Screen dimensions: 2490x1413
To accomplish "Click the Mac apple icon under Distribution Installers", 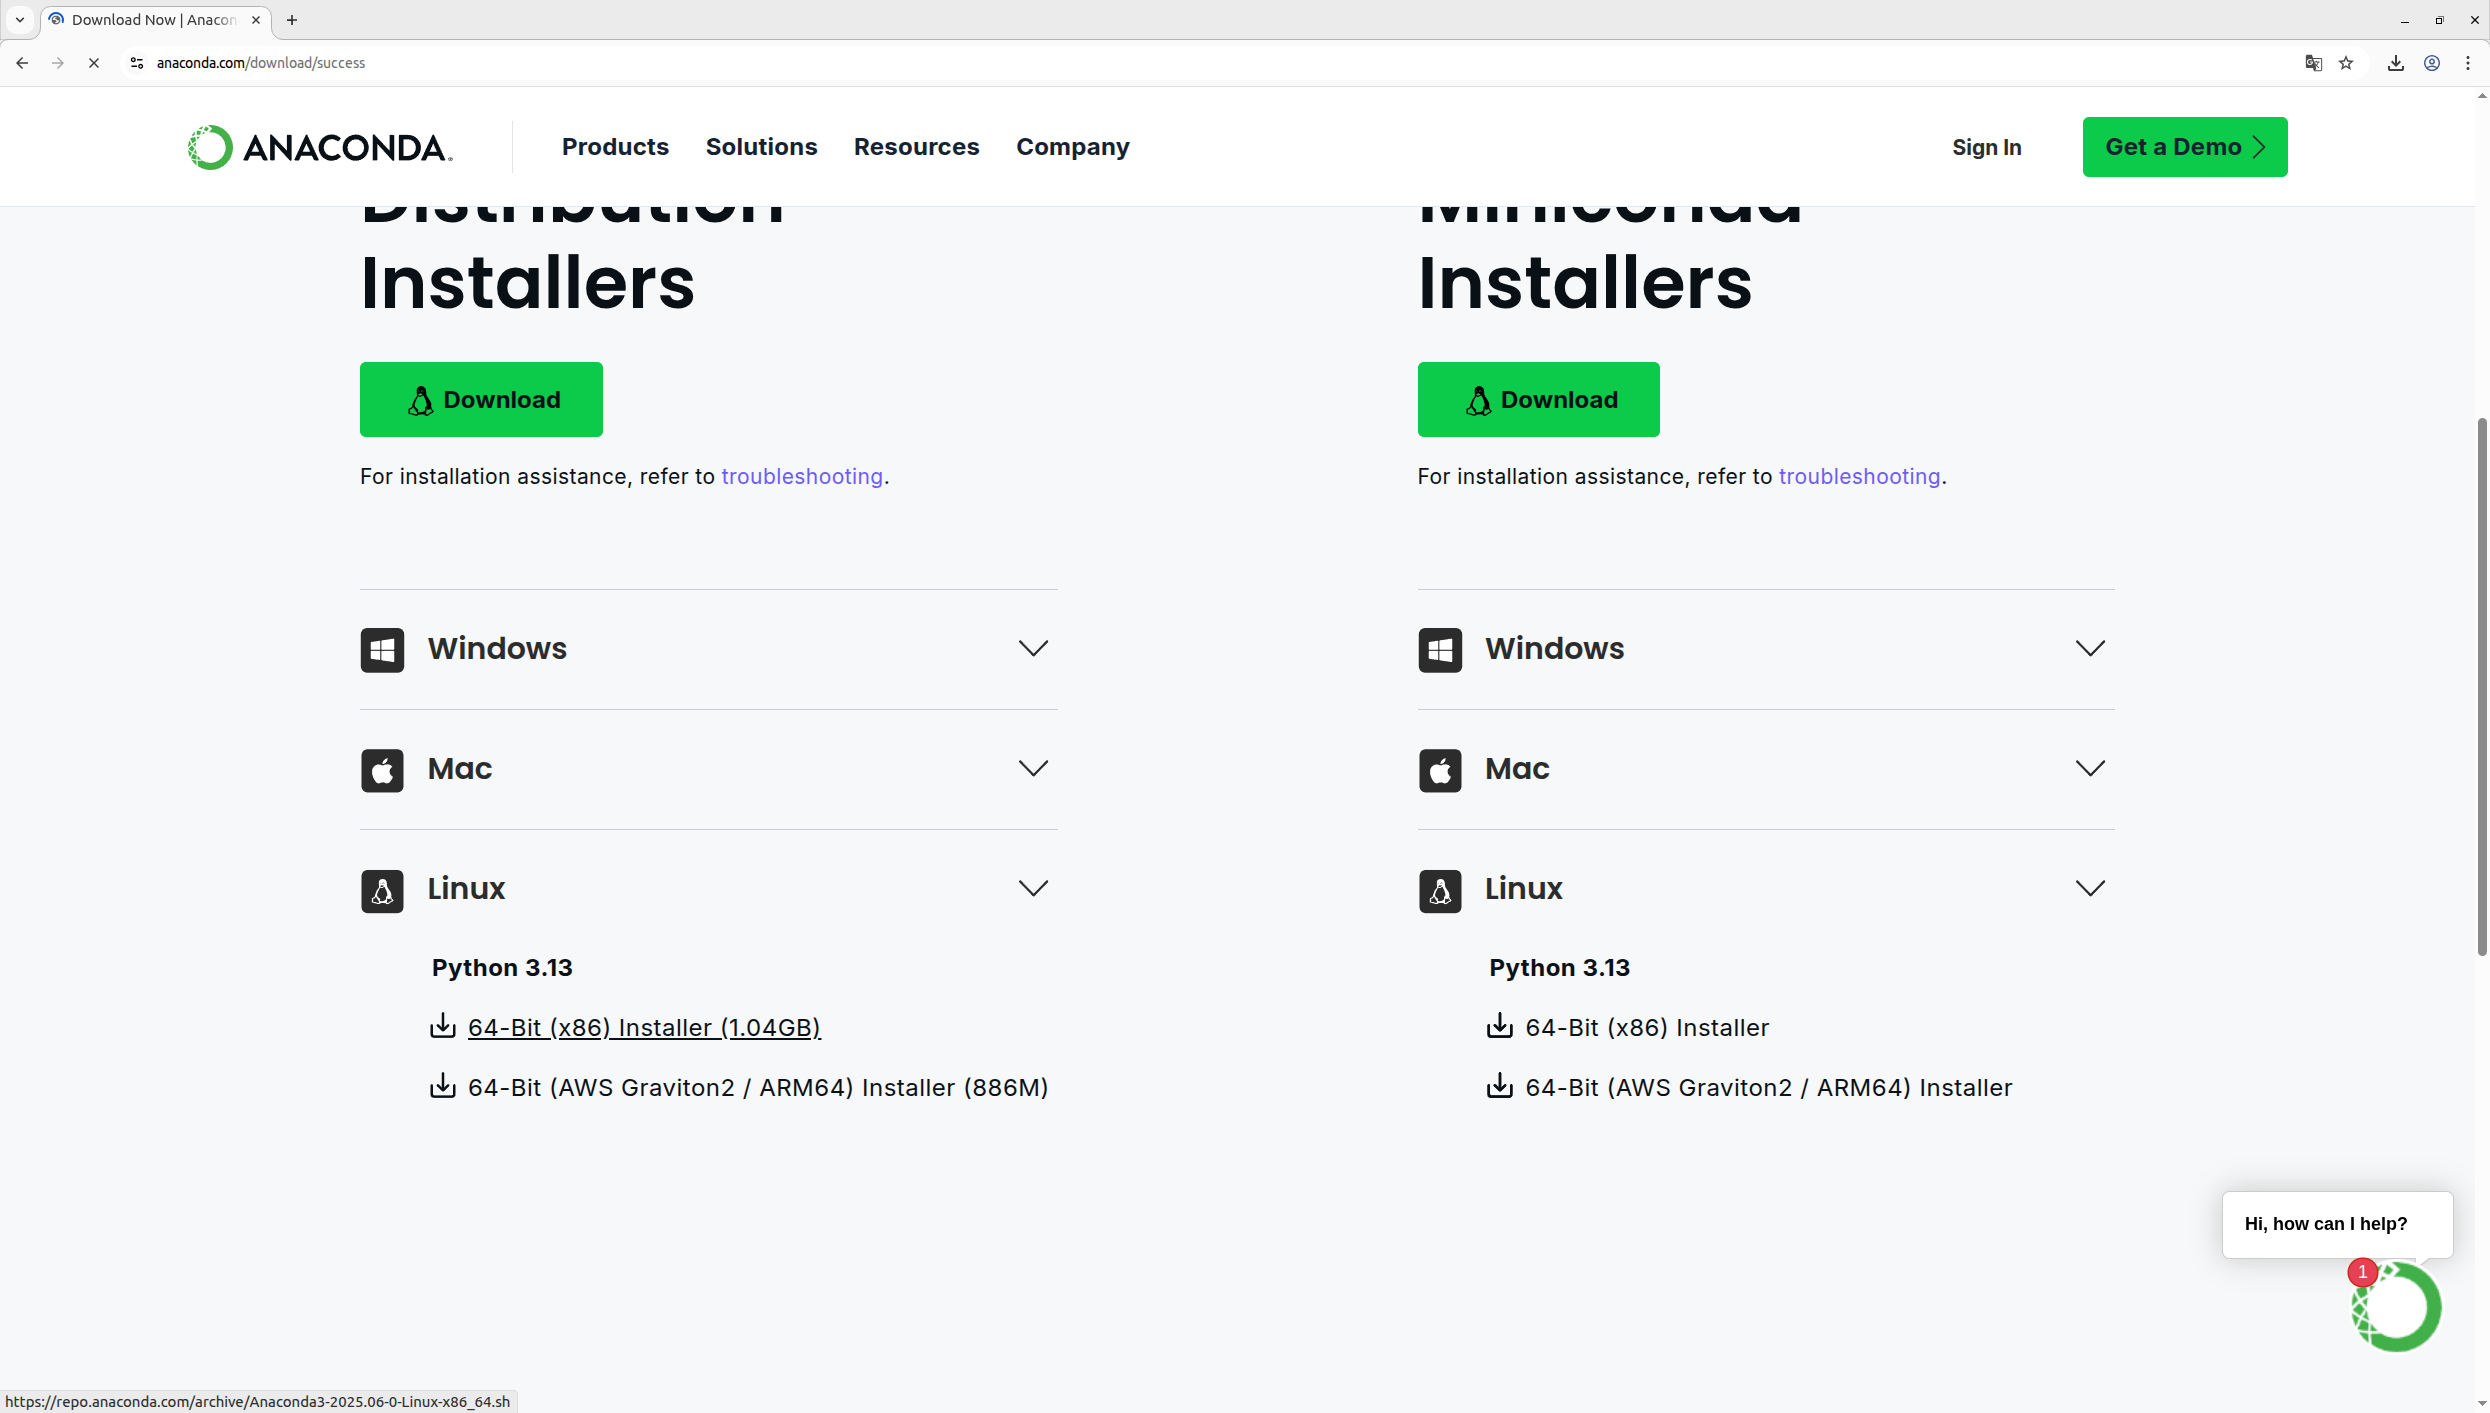I will click(x=382, y=770).
